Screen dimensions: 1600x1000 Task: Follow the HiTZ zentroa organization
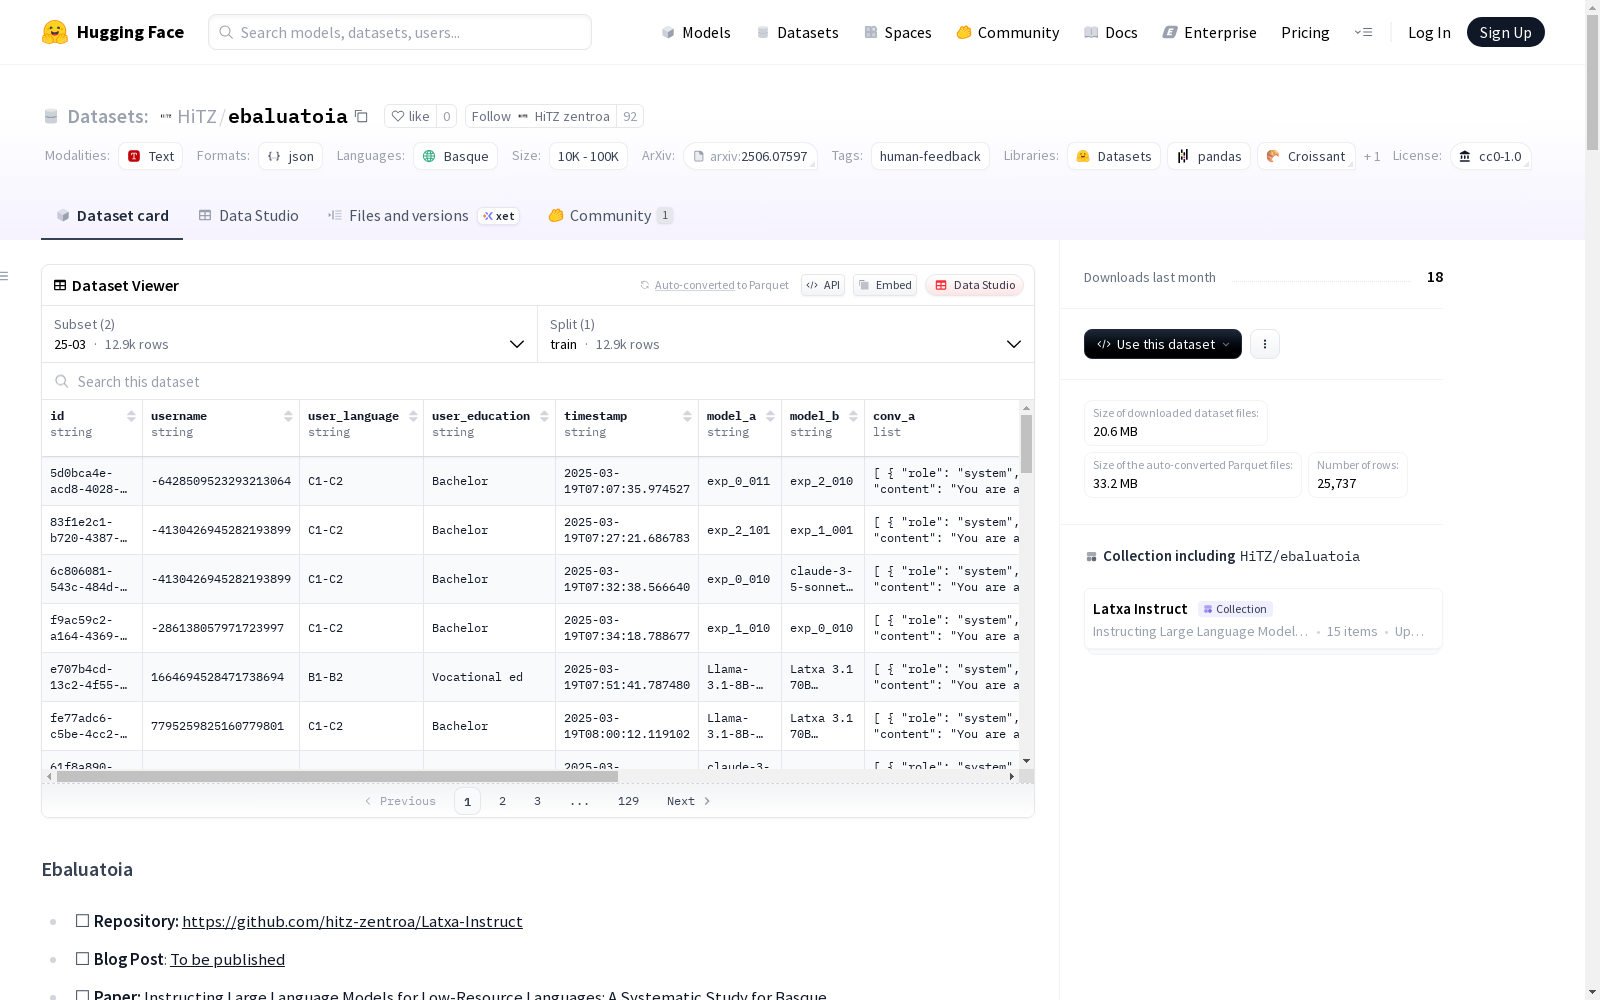pos(541,117)
